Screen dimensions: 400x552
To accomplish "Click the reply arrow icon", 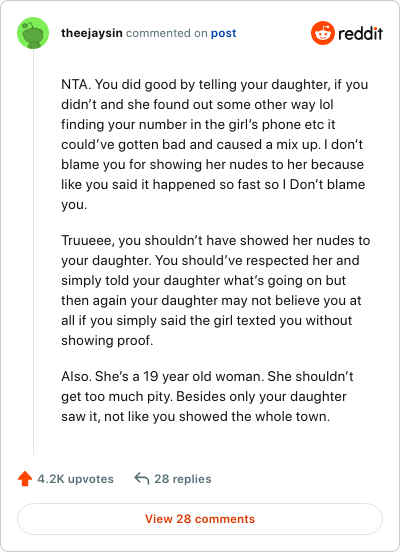I will click(142, 478).
